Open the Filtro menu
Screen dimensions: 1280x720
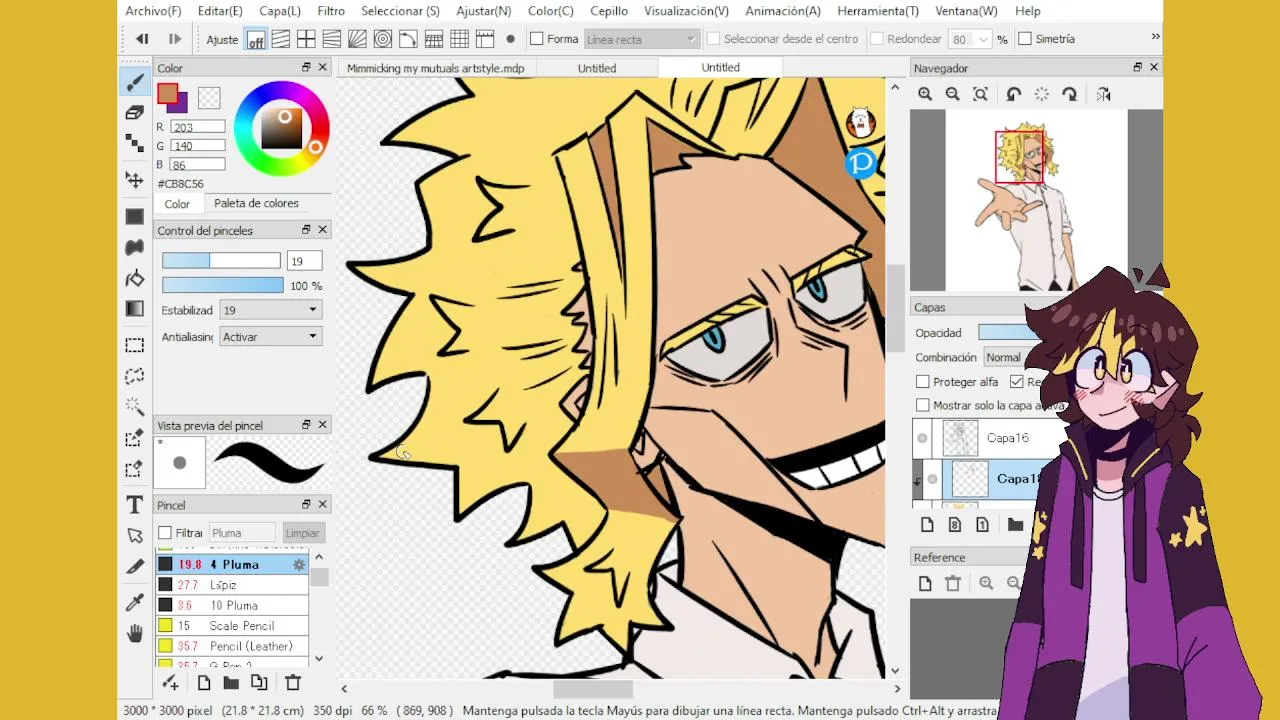click(331, 11)
